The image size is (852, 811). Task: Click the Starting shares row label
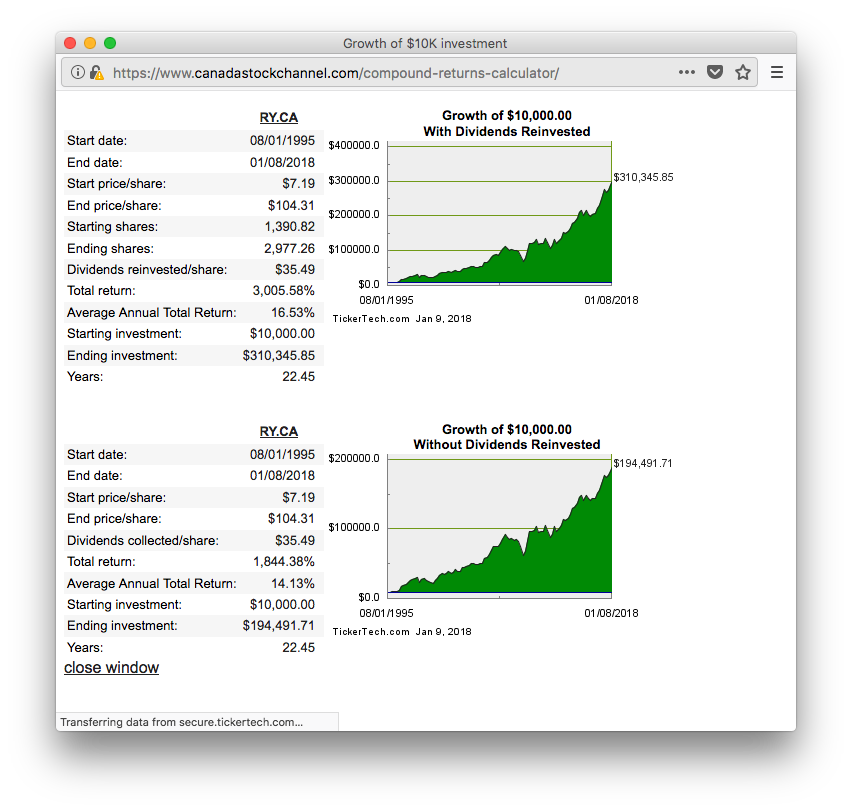pos(112,227)
